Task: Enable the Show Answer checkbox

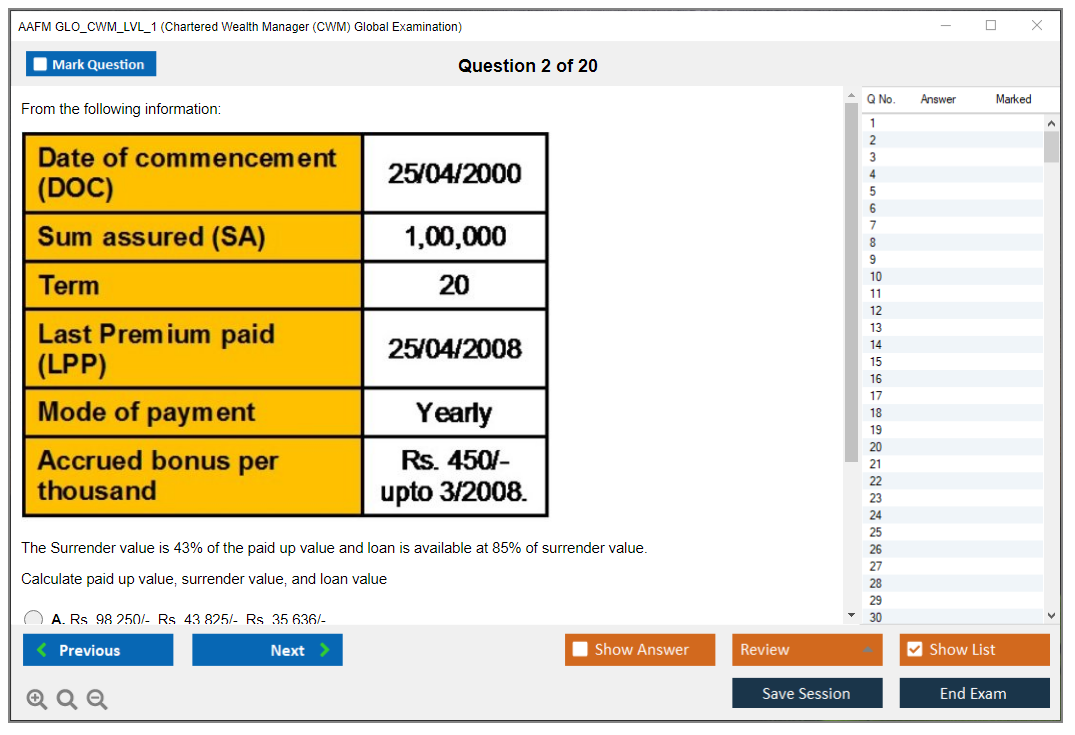Action: [x=581, y=650]
